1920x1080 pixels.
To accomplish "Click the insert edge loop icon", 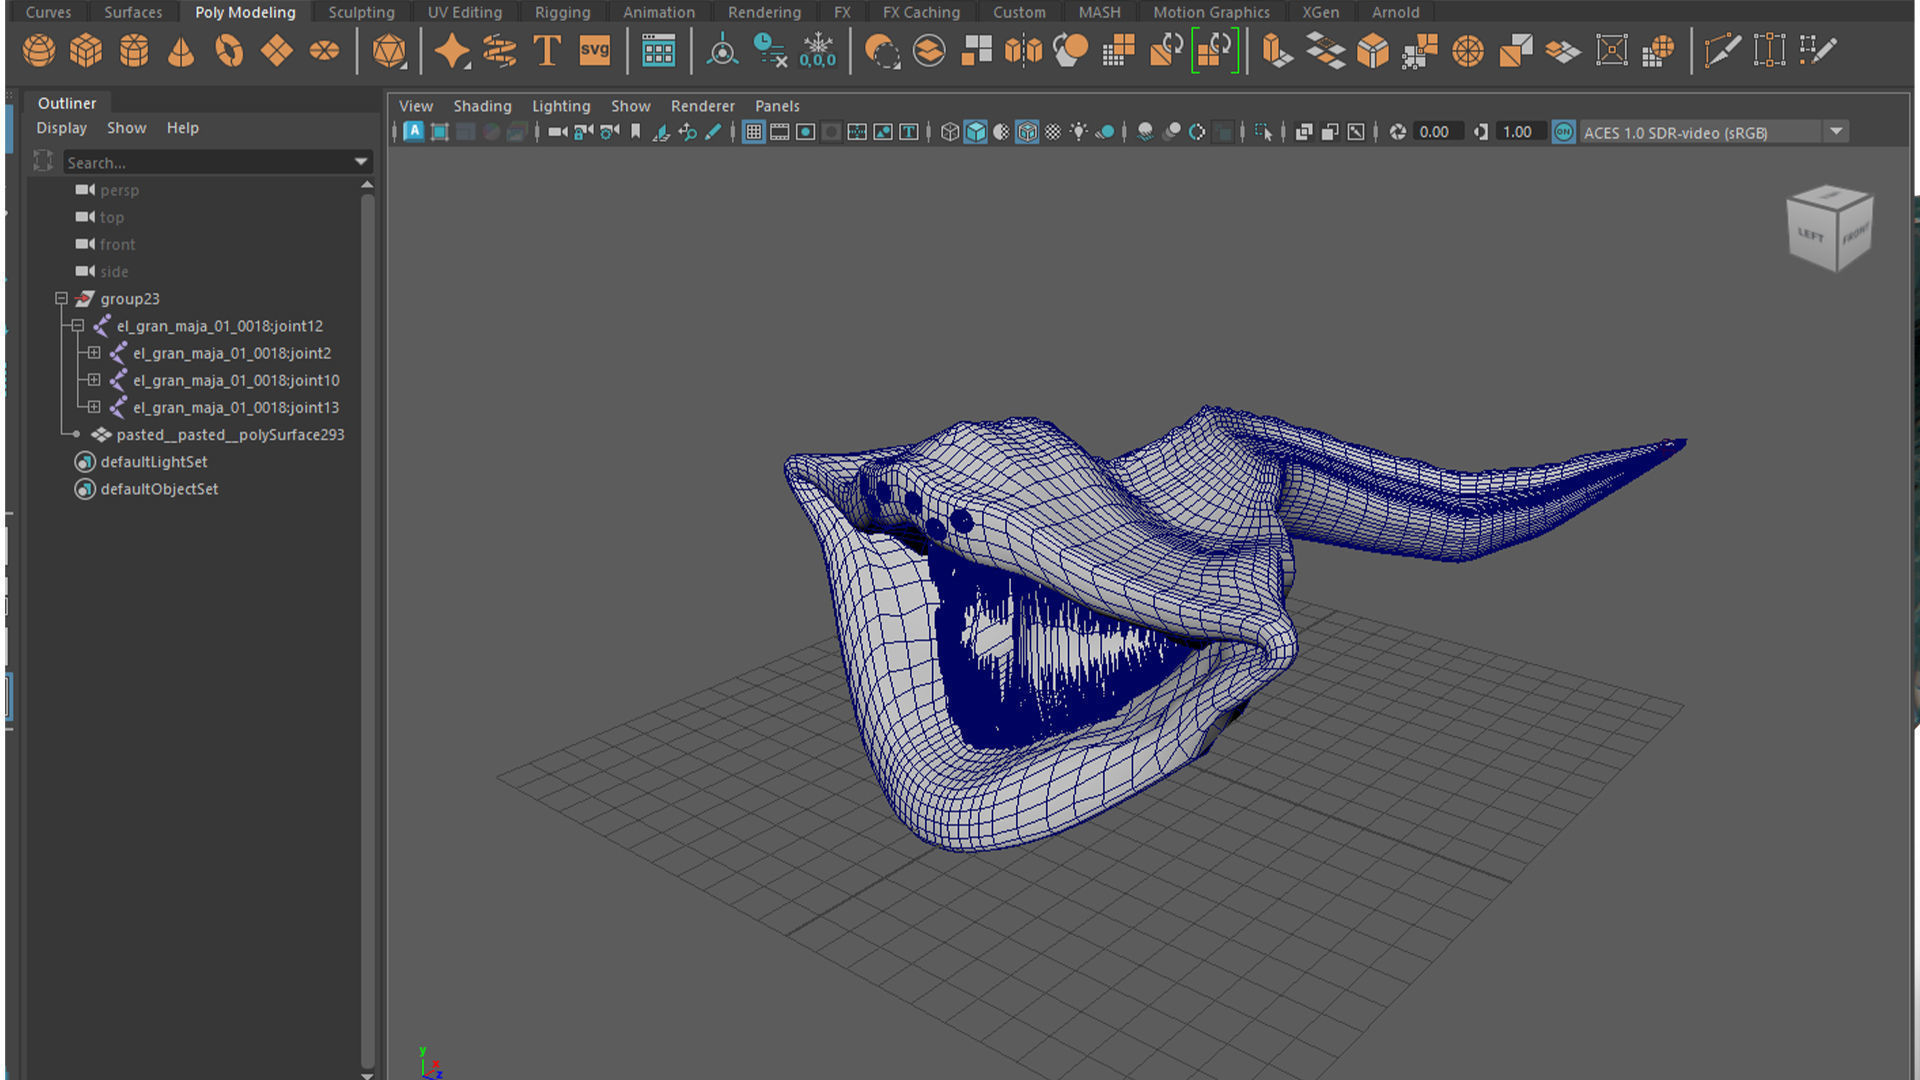I will coord(1769,50).
